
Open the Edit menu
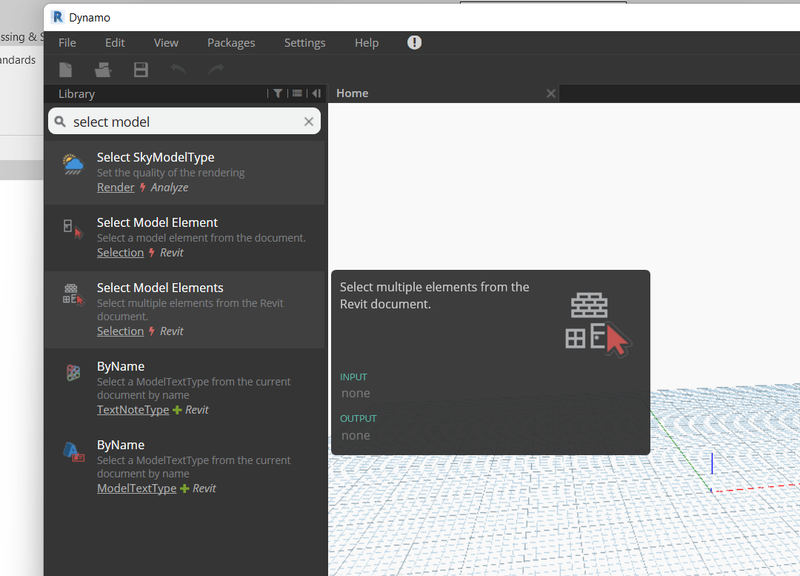click(115, 43)
